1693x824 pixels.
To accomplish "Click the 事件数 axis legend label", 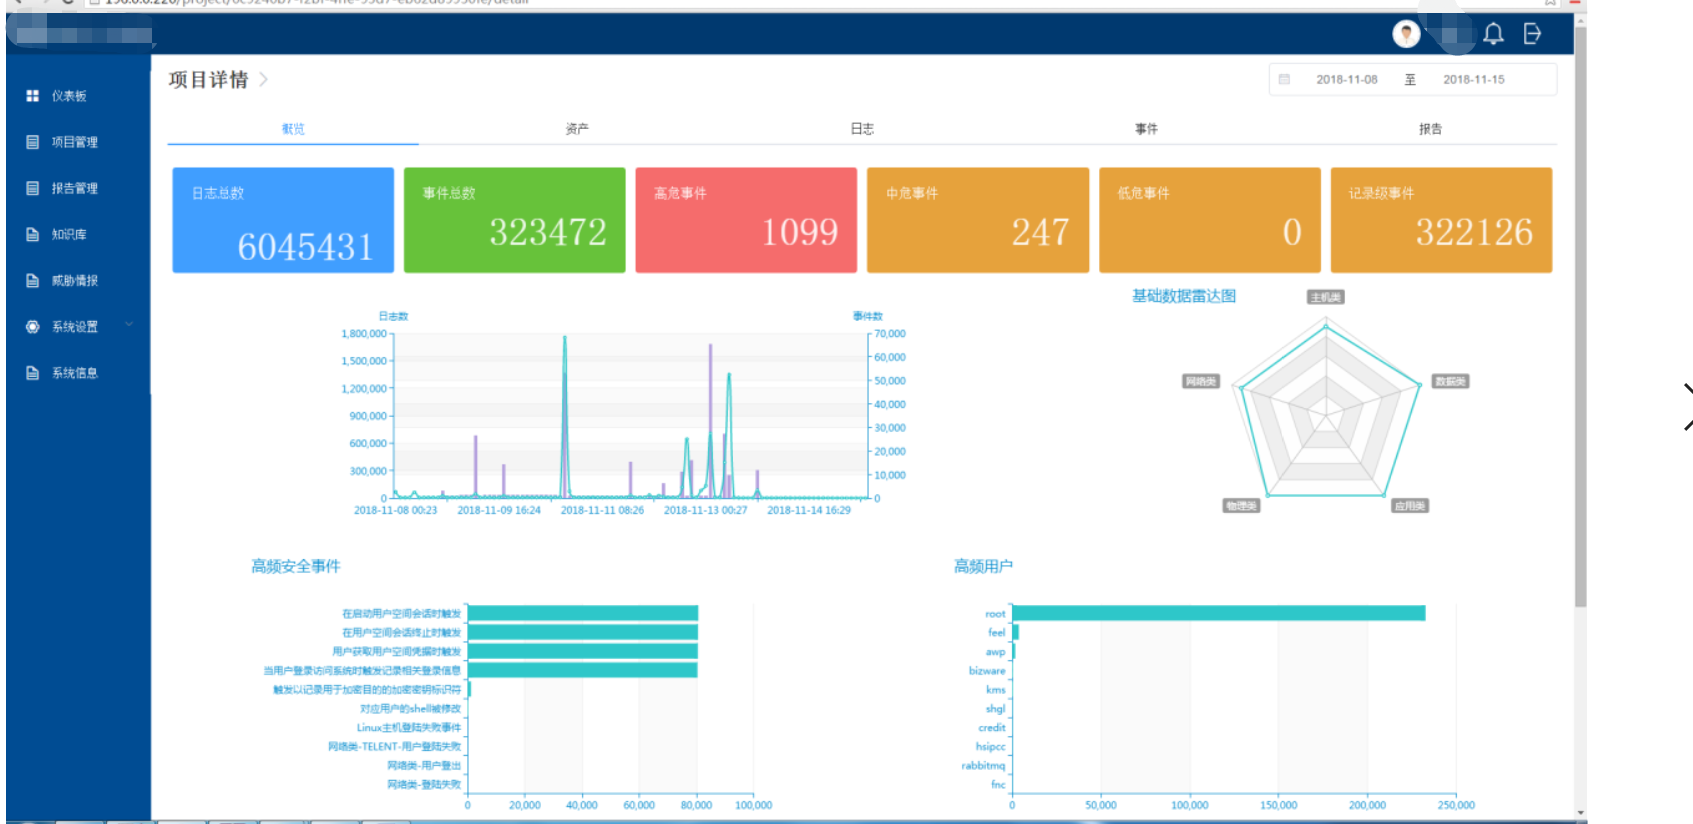I will [868, 316].
